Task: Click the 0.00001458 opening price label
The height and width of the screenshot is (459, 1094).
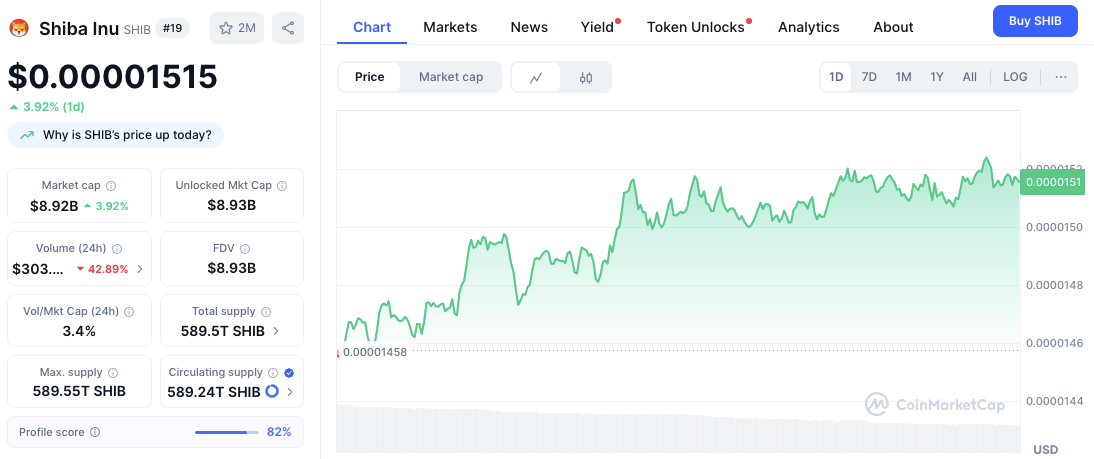Action: pyautogui.click(x=375, y=352)
